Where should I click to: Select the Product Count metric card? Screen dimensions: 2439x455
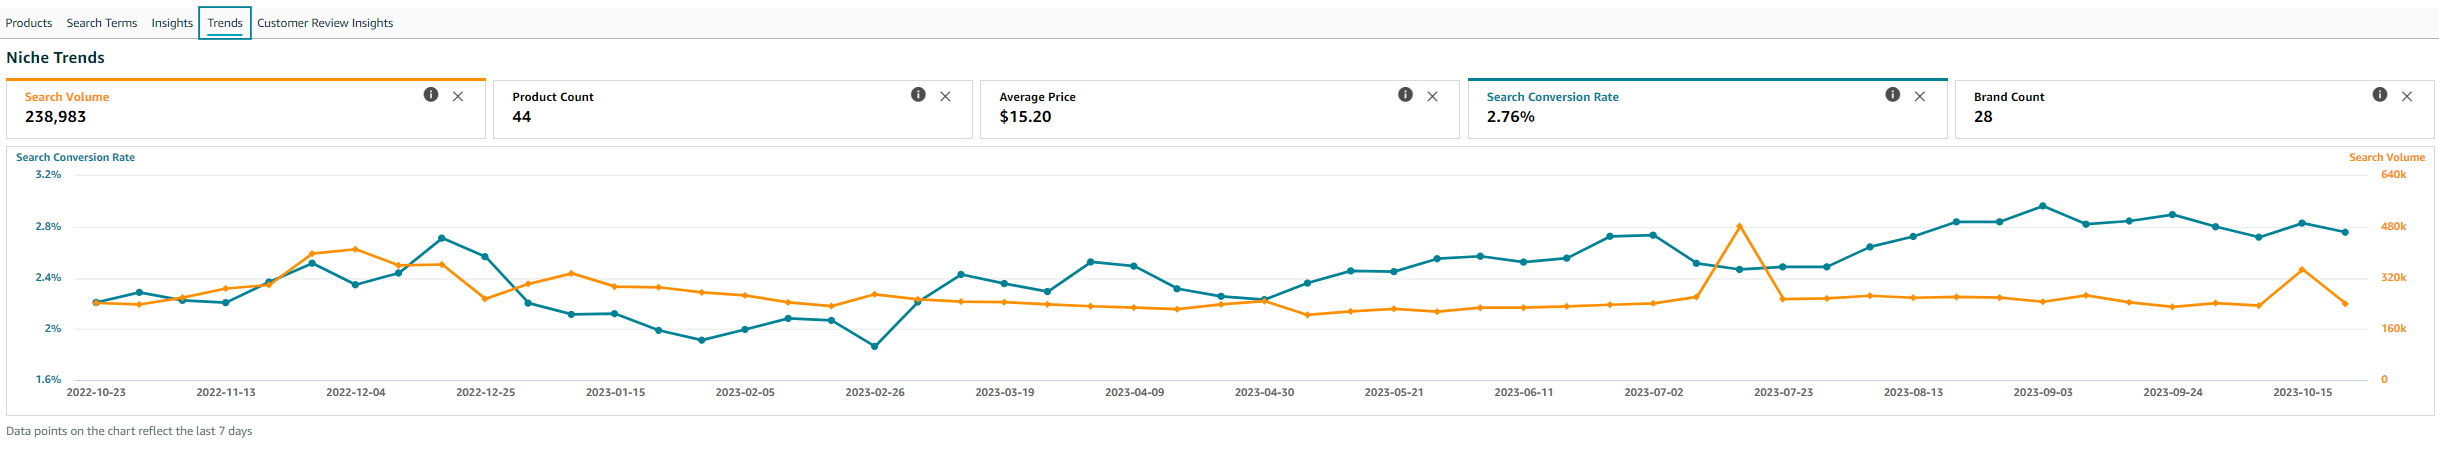point(733,109)
